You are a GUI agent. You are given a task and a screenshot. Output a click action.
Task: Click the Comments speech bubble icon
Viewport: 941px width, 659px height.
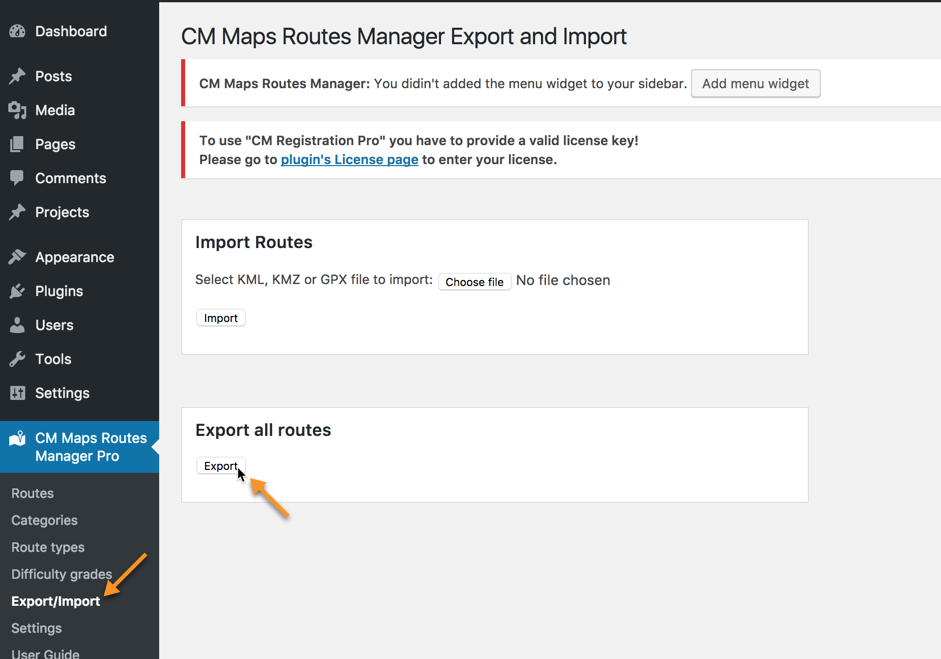click(x=17, y=178)
